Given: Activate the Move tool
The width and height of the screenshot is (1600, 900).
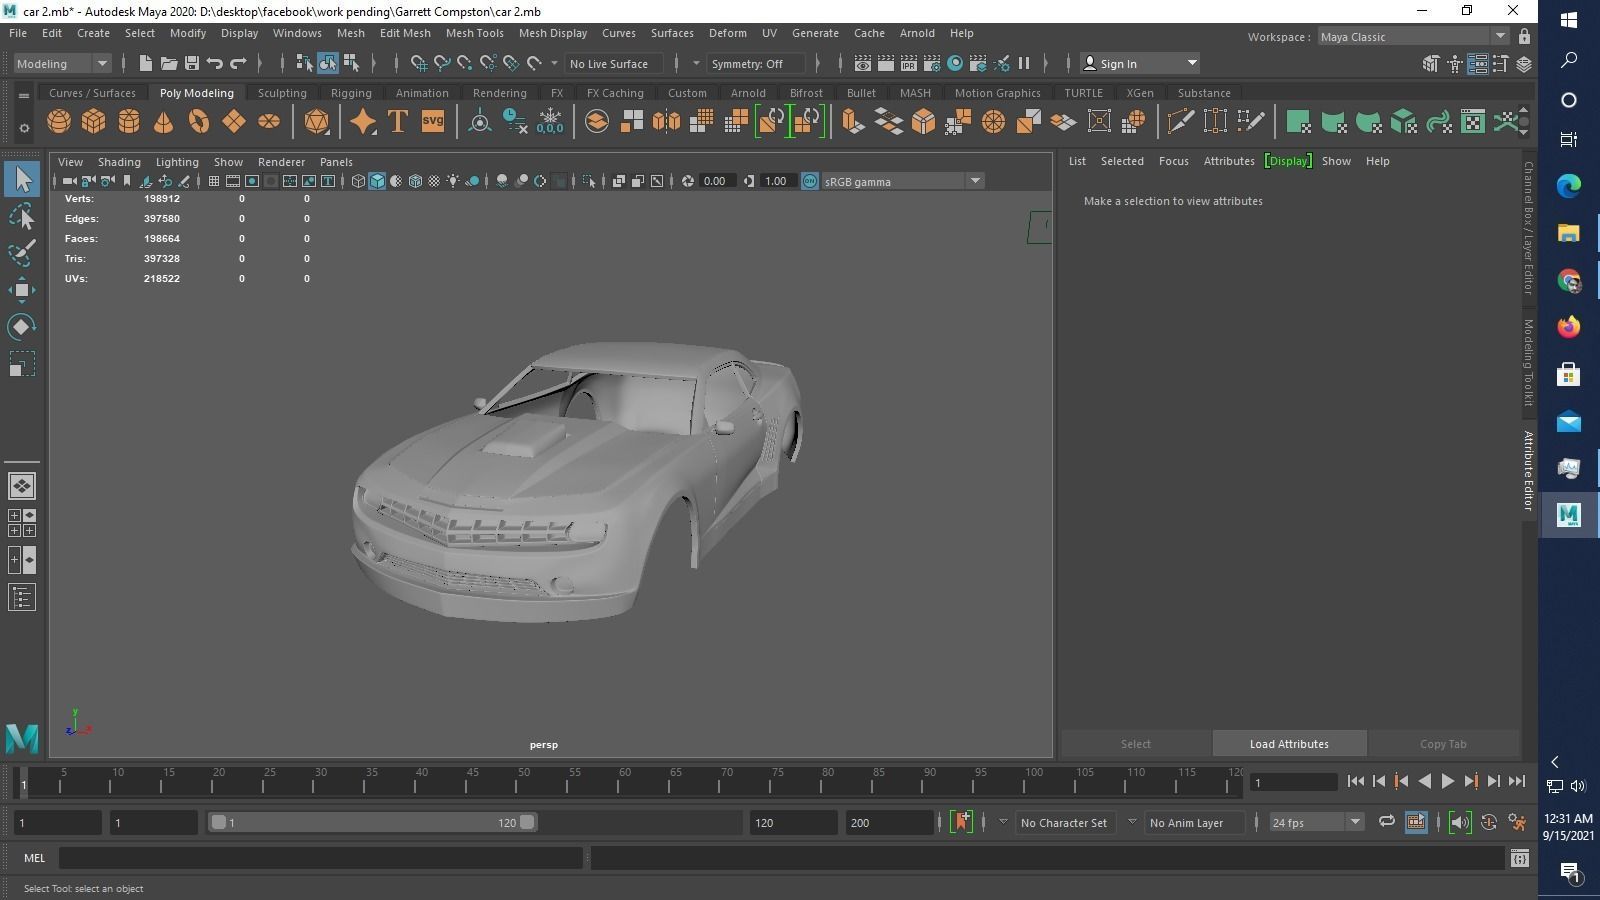Looking at the screenshot, I should (22, 290).
